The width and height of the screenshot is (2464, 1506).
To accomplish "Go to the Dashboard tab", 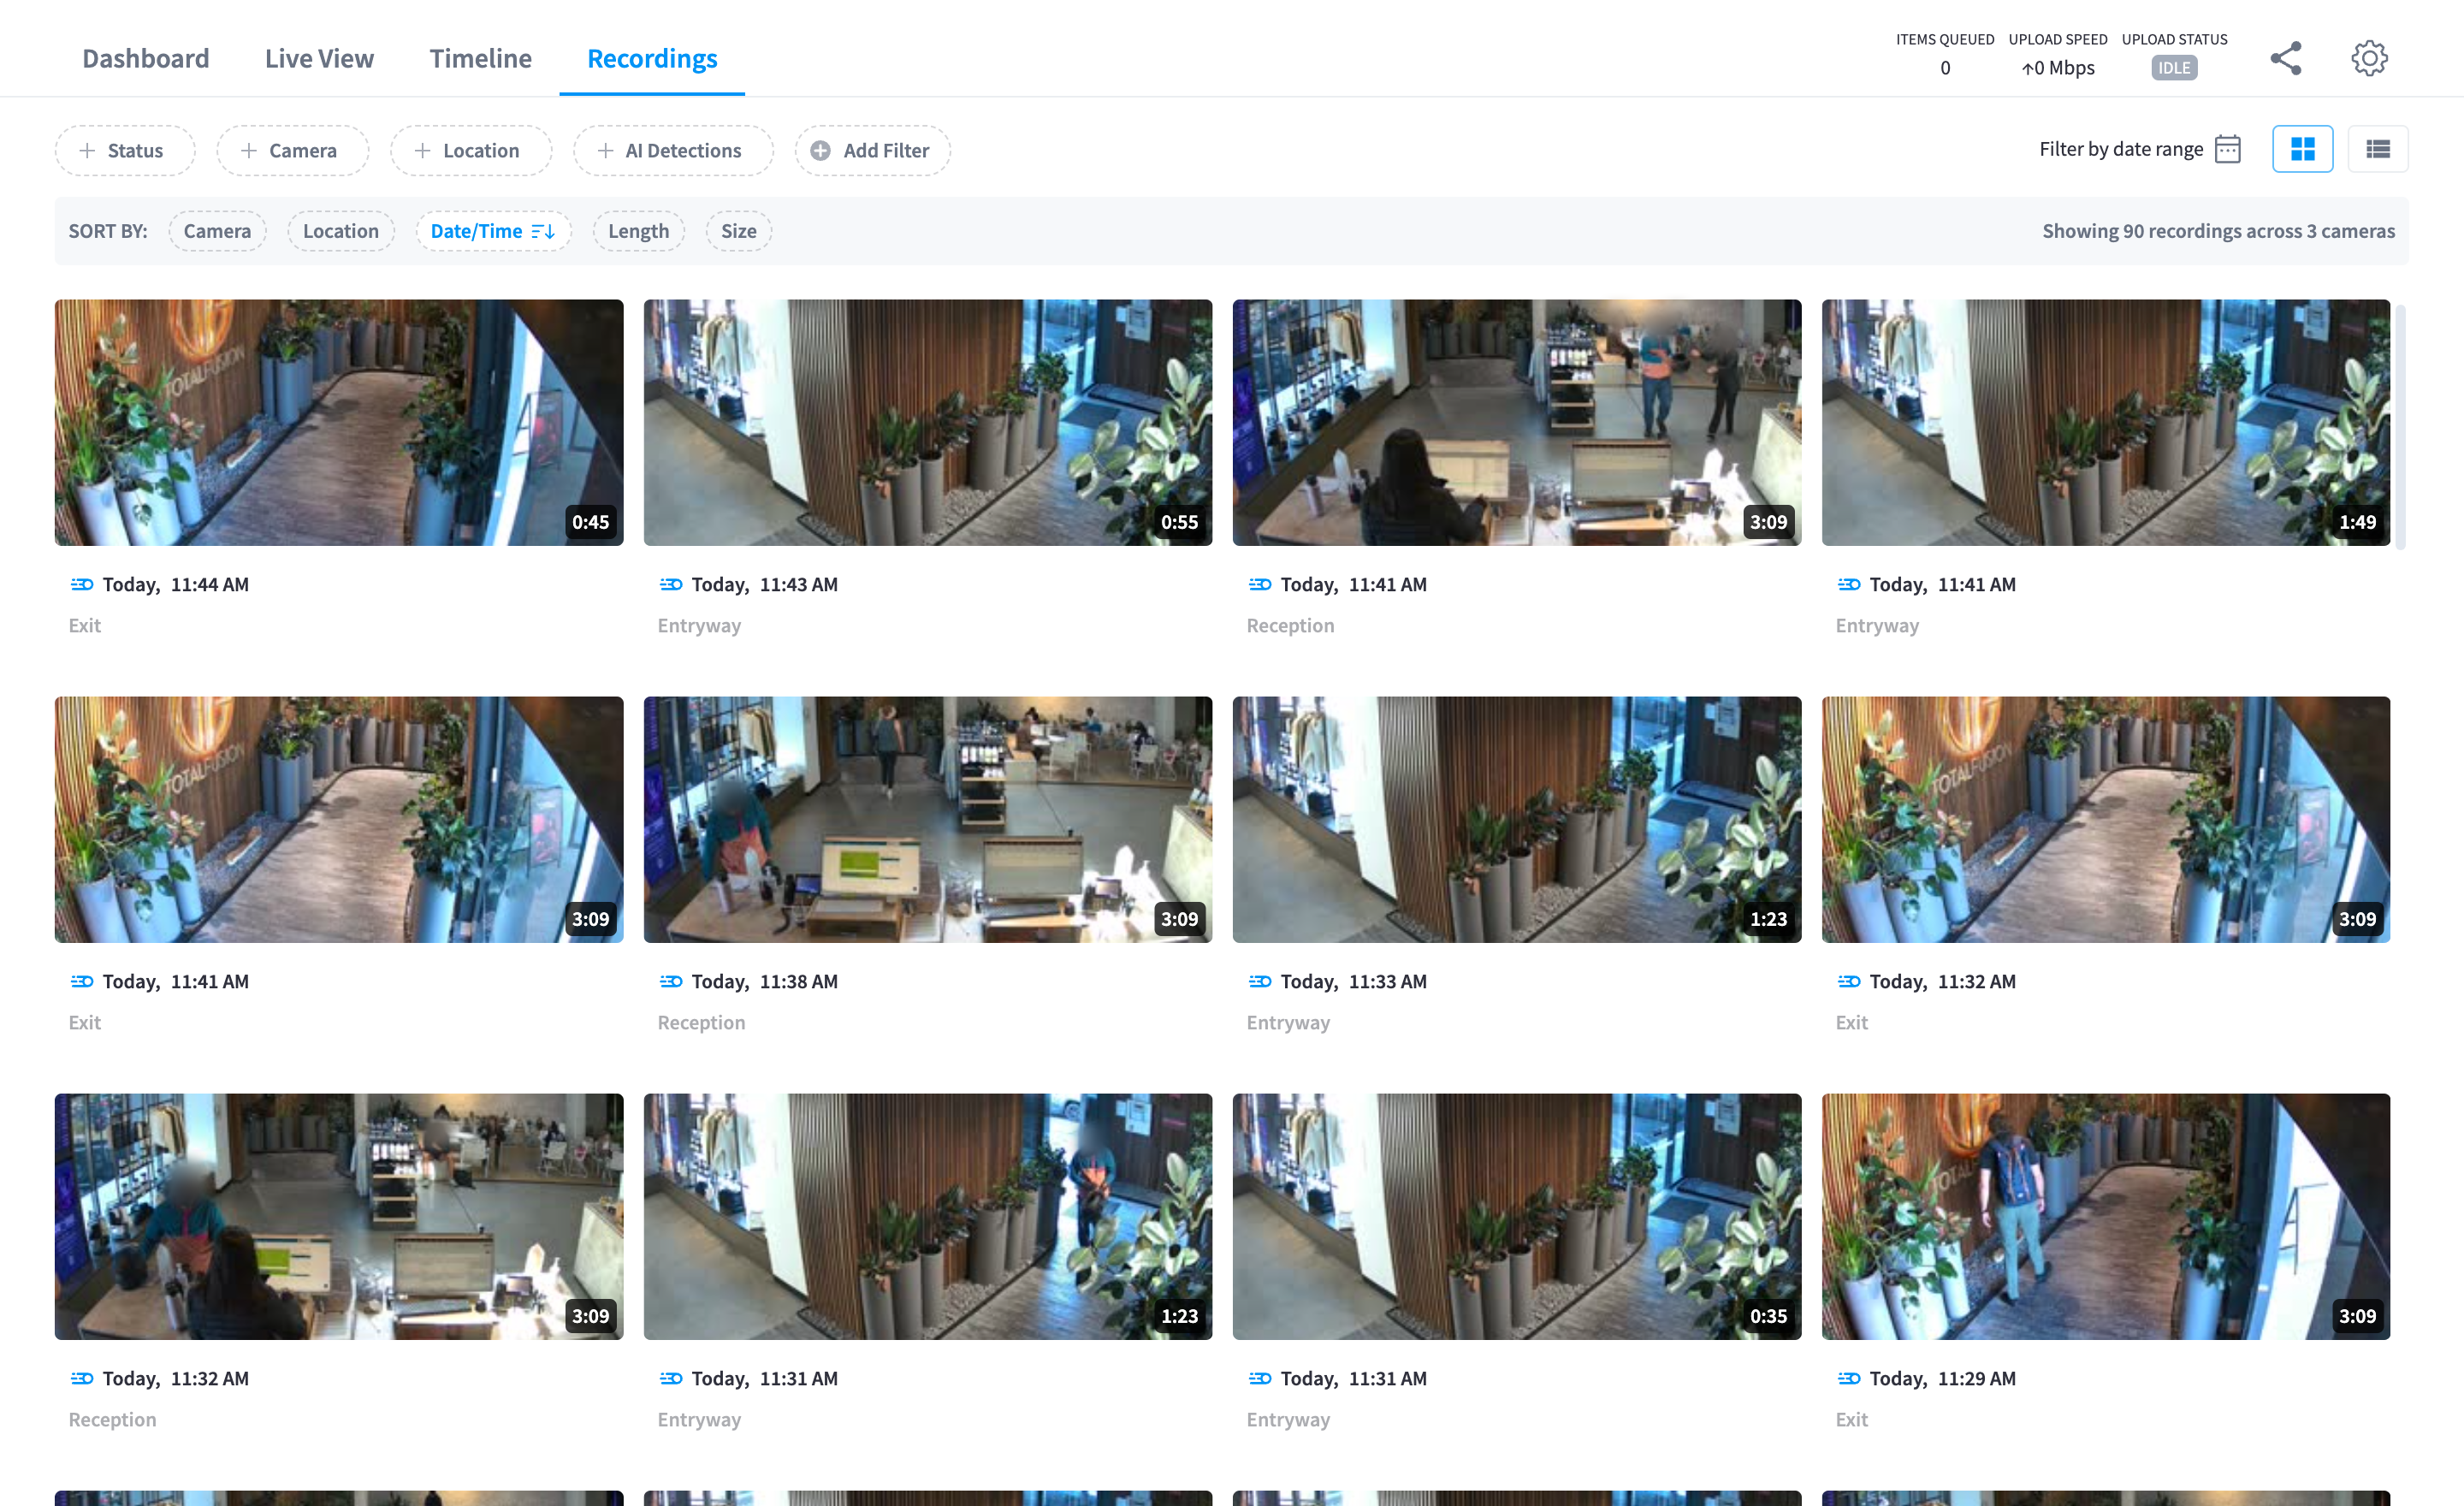I will point(146,58).
